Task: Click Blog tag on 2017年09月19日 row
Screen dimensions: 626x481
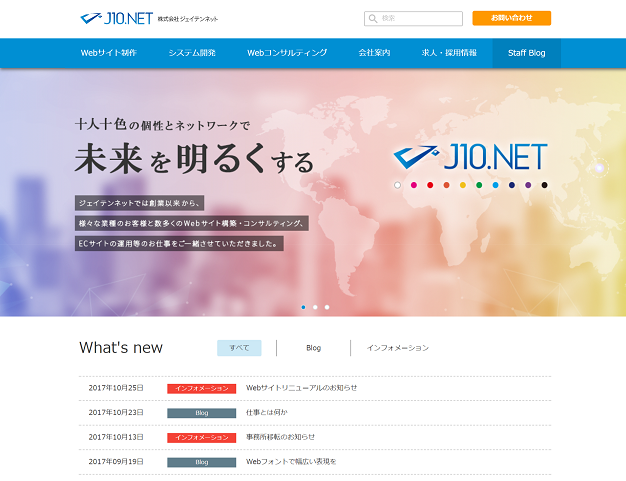Action: pyautogui.click(x=202, y=462)
